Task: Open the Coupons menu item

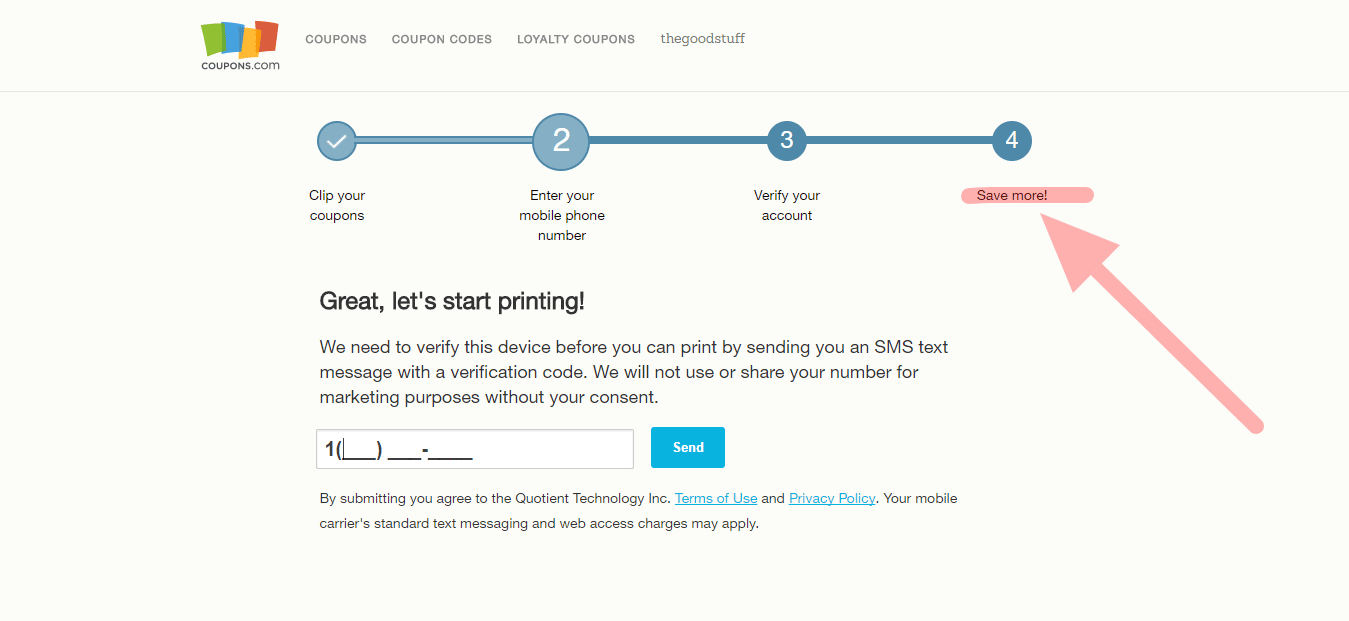Action: tap(336, 39)
